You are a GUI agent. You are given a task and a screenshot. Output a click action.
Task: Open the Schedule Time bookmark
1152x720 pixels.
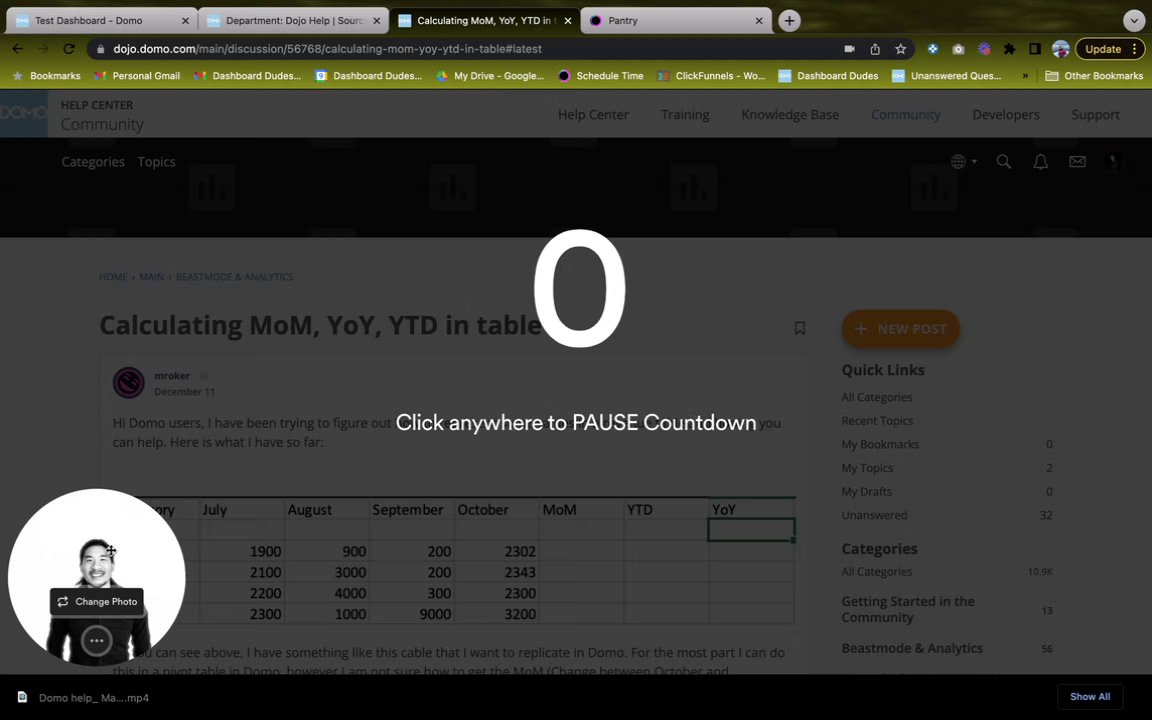[601, 76]
